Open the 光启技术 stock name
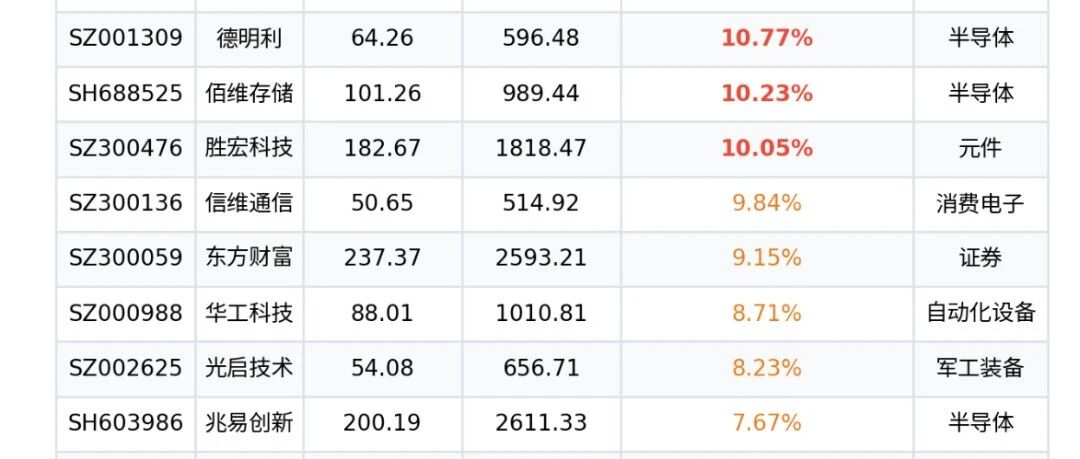The width and height of the screenshot is (1080, 459). 249,368
